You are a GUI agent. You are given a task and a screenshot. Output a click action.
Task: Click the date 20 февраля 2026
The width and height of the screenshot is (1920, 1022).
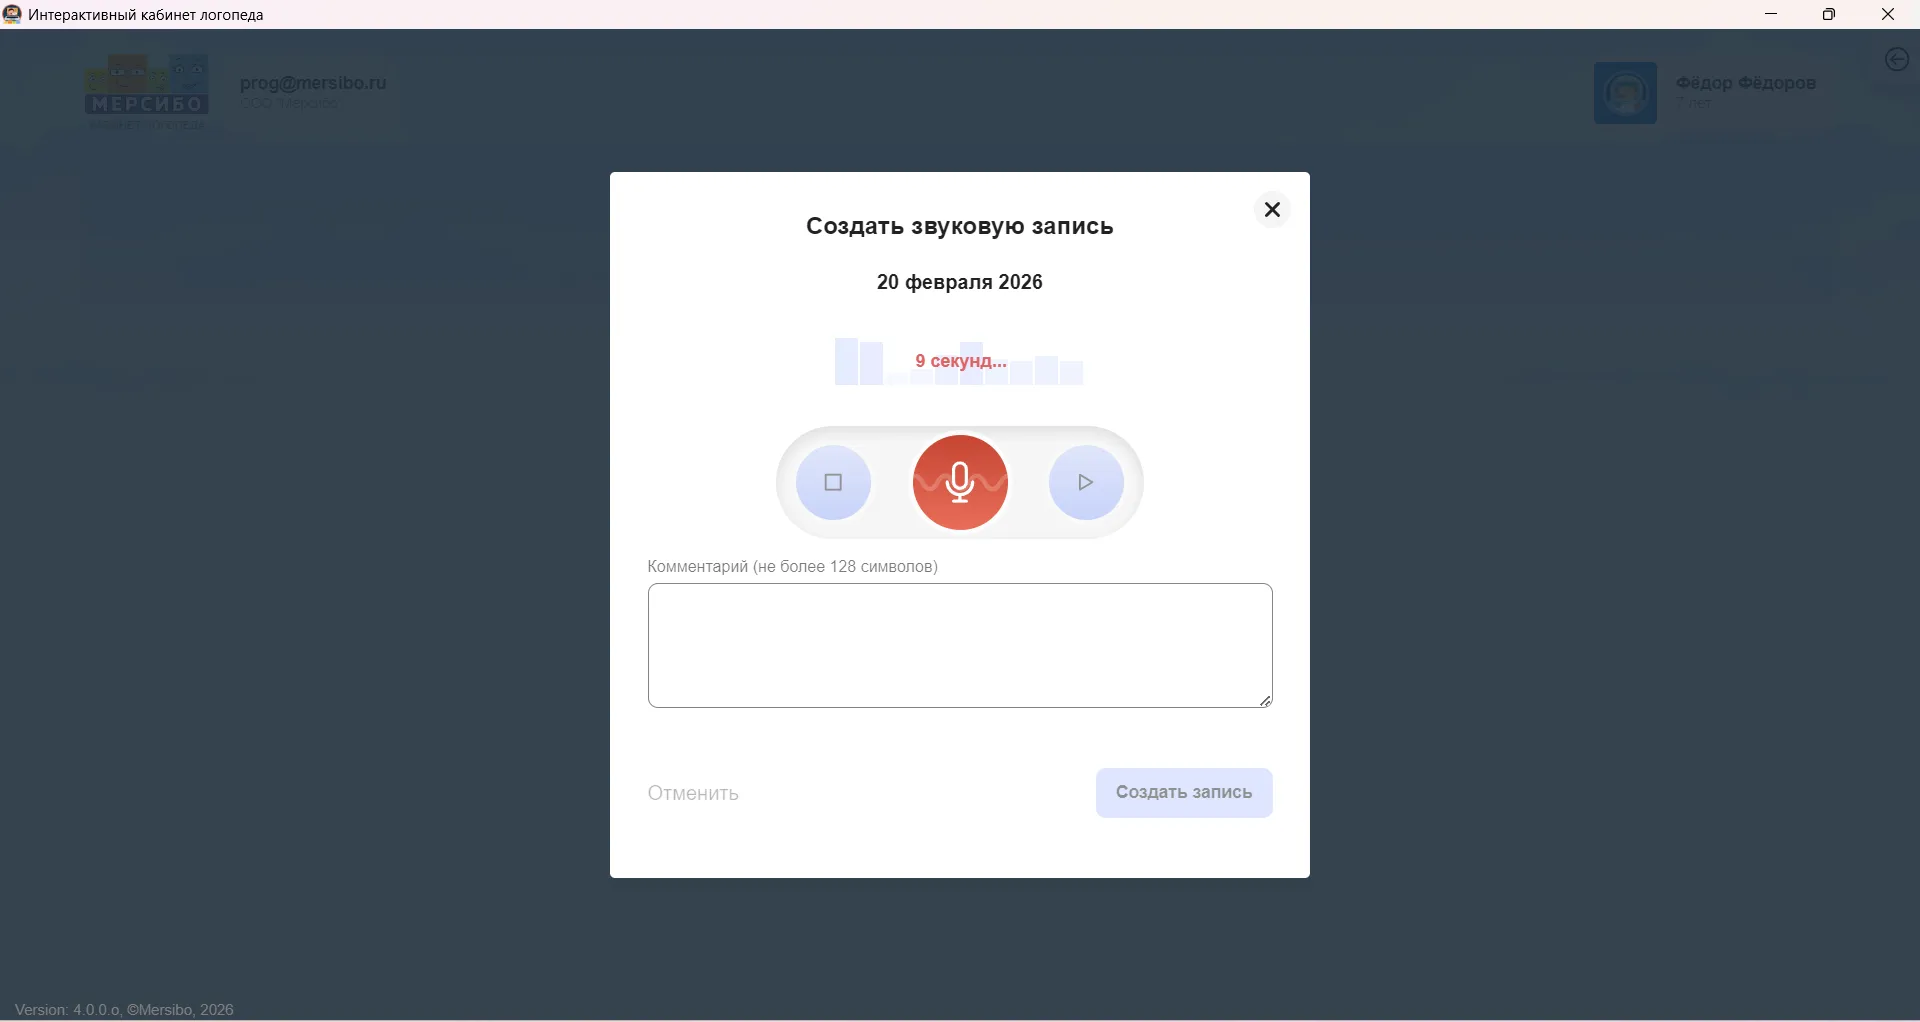point(960,282)
